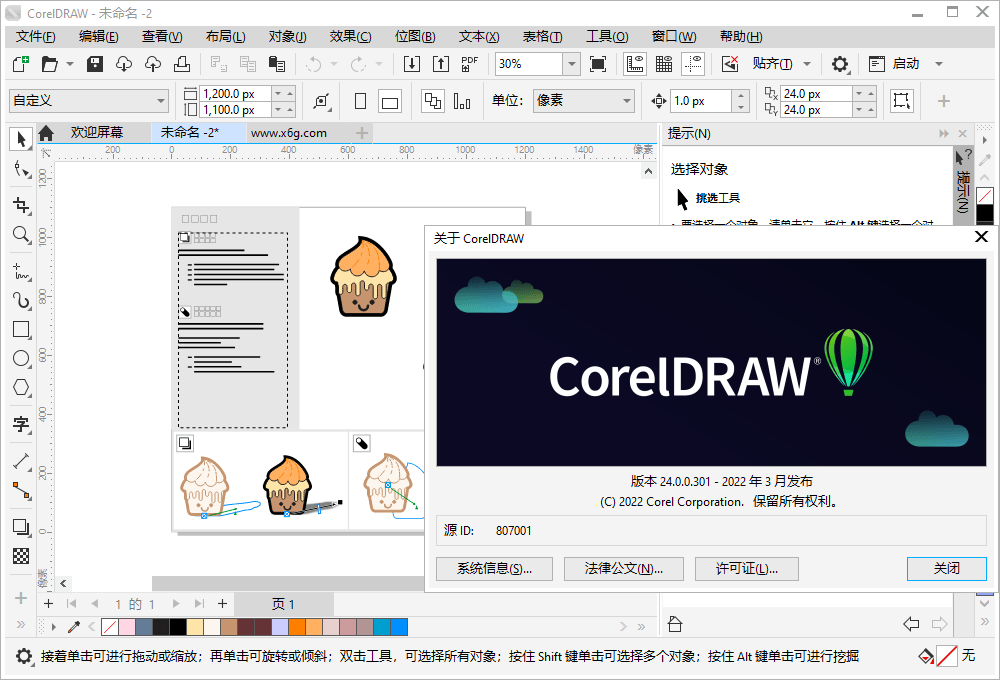Toggle full-screen preview mode
Screen dimensions: 1000x680
[598, 63]
